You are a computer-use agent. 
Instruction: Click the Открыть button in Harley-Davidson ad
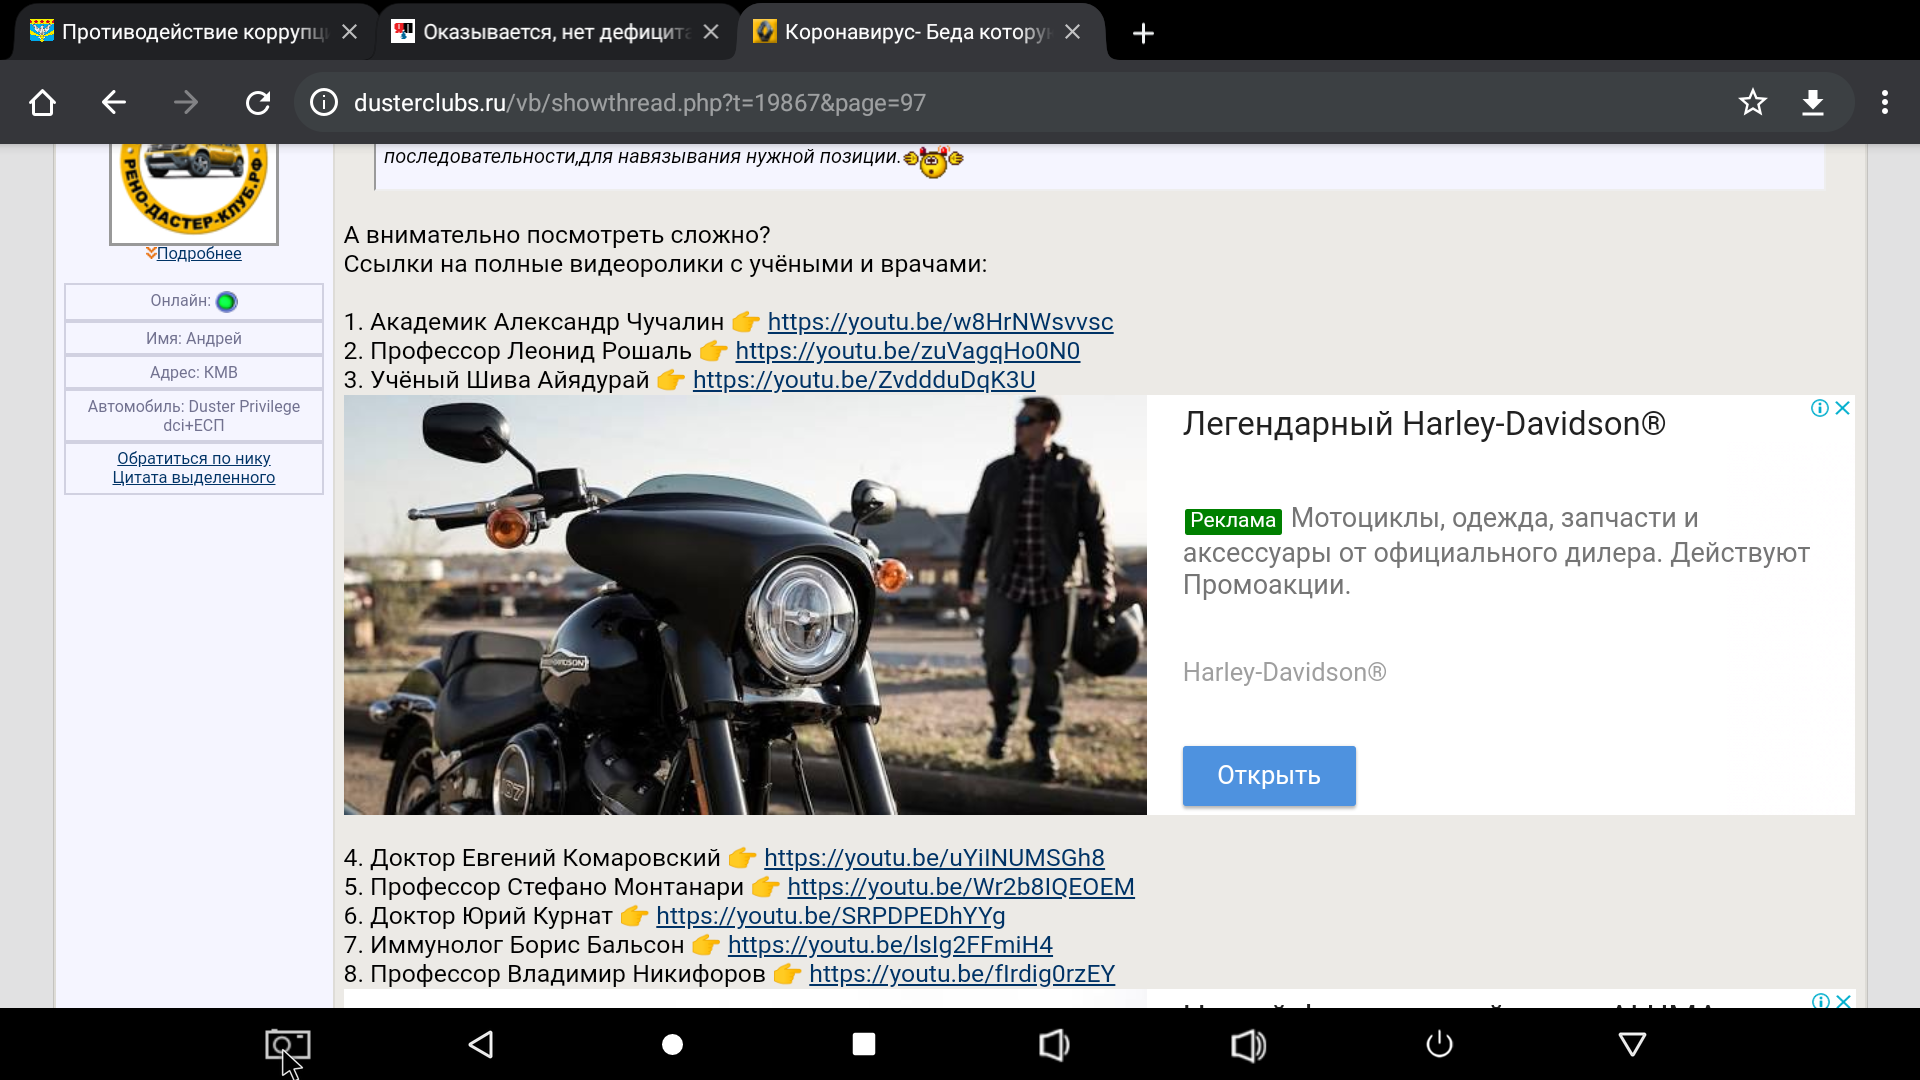click(x=1269, y=775)
